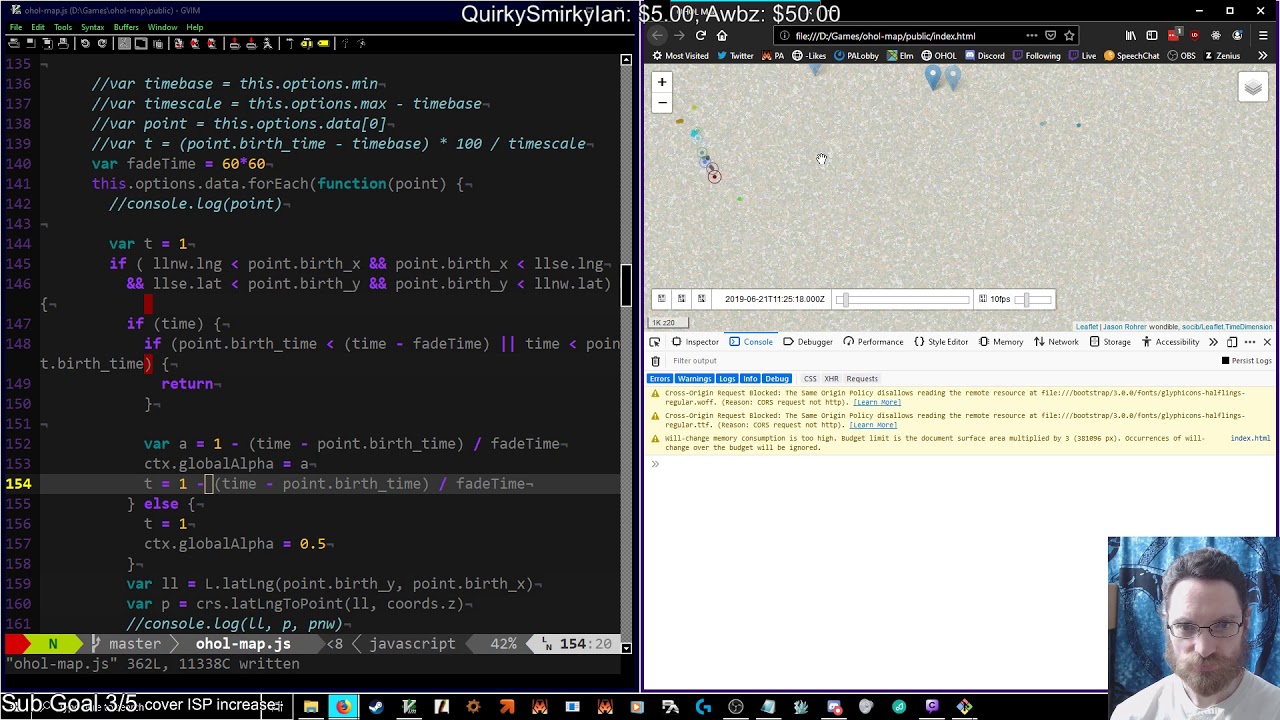The height and width of the screenshot is (720, 1280).
Task: Open the Discord bookmark
Action: coord(984,56)
